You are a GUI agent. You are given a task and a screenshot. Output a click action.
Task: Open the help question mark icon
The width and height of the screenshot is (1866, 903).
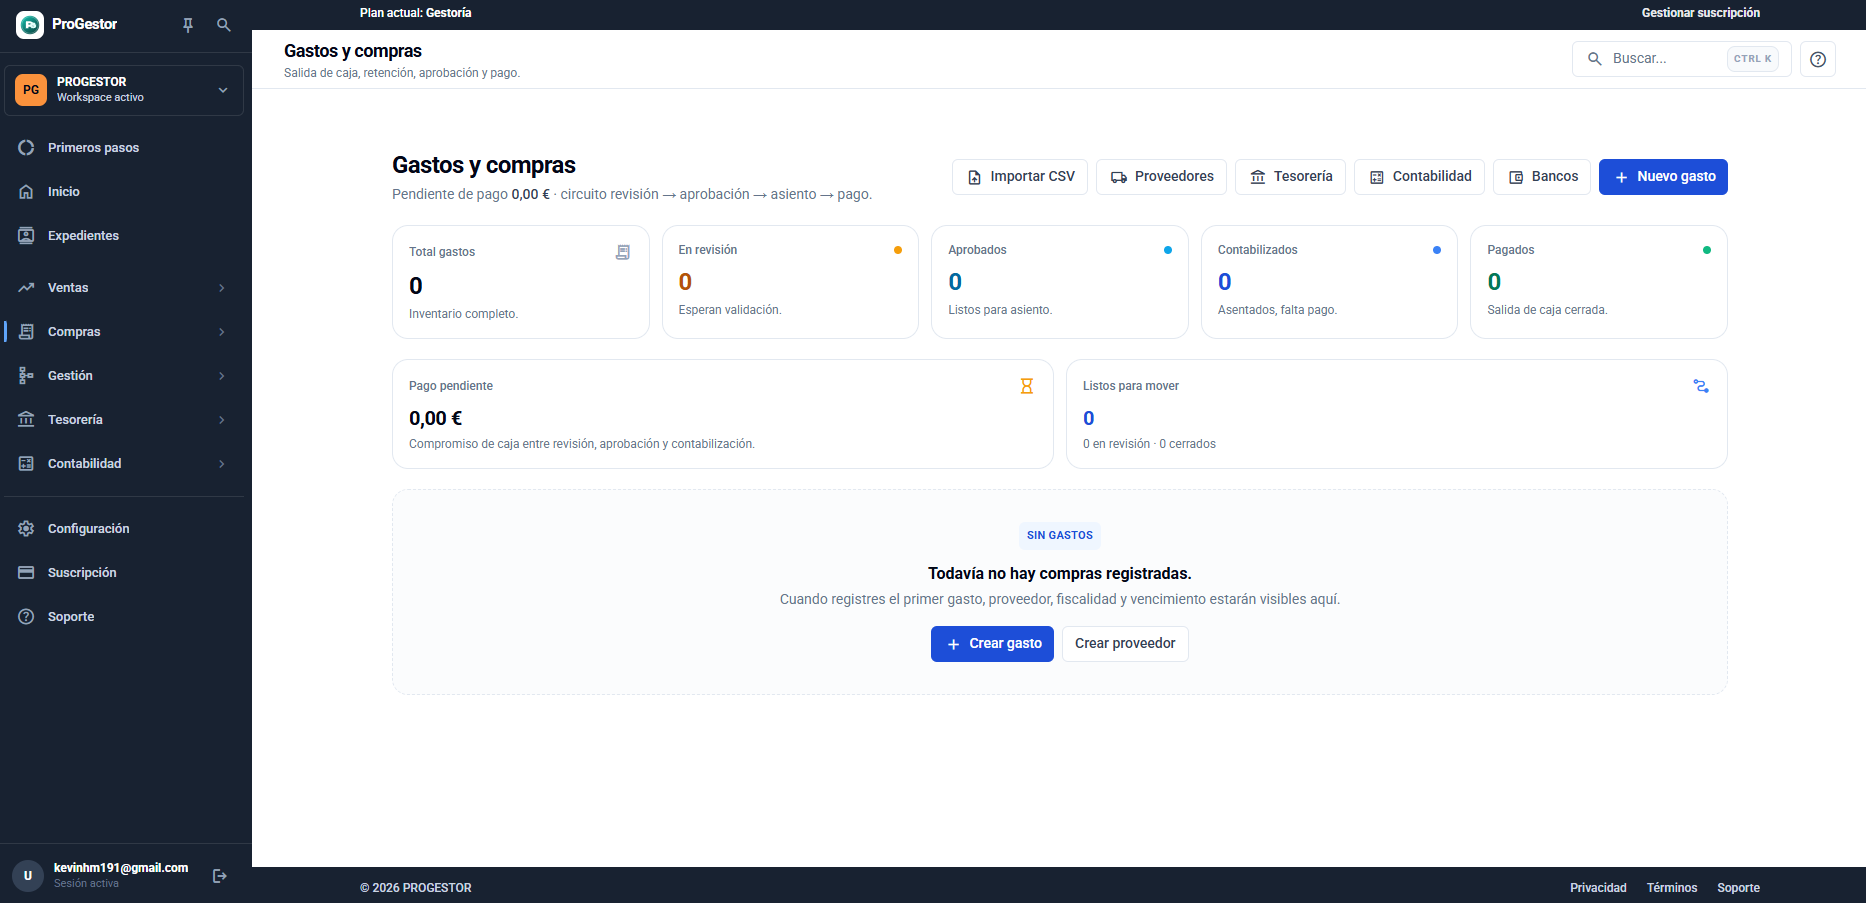click(x=1818, y=59)
